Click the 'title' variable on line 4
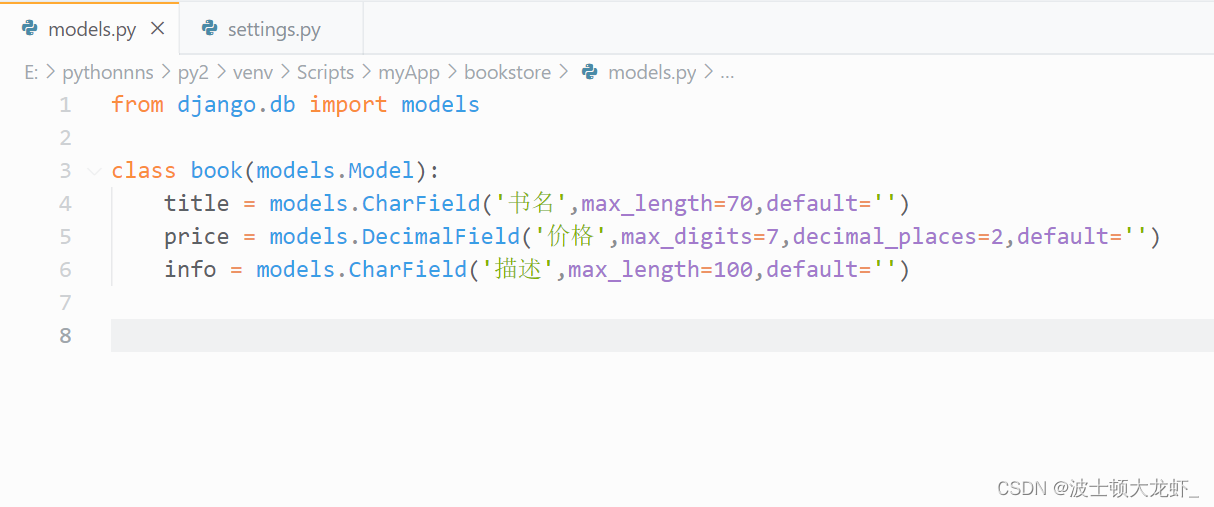This screenshot has height=507, width=1214. click(x=197, y=204)
